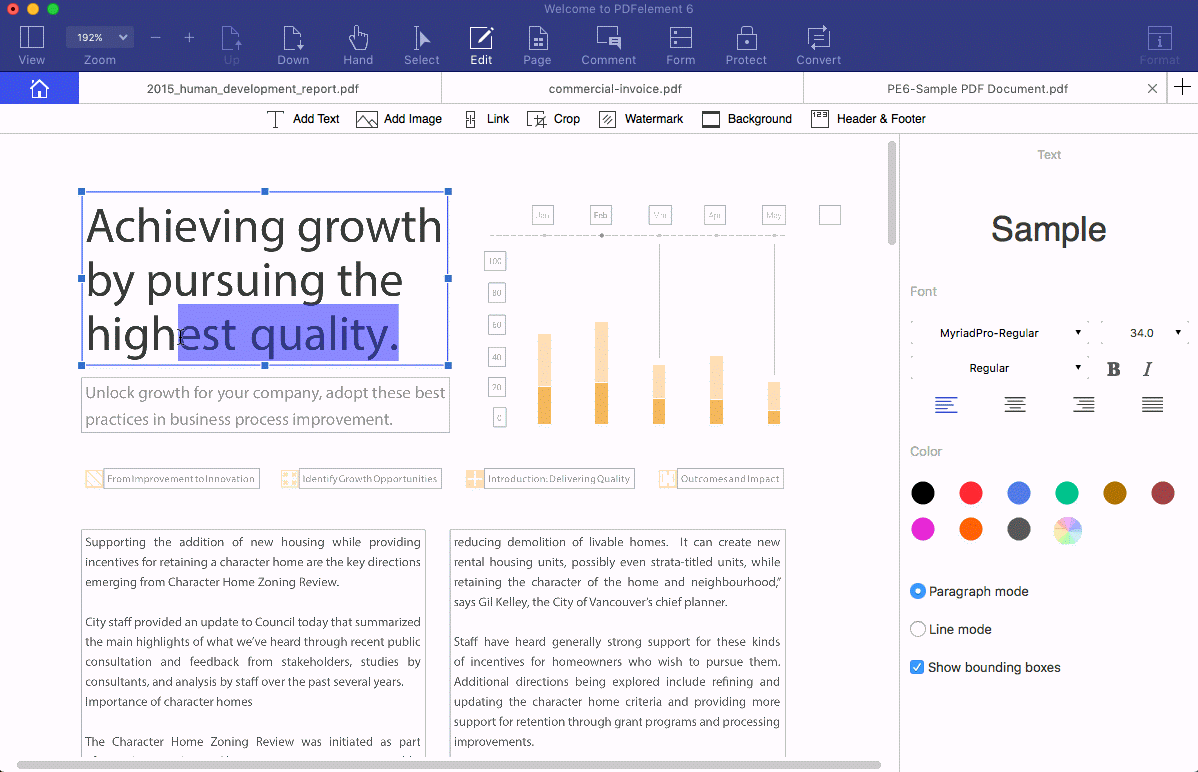Select the Hand tool

coord(358,45)
